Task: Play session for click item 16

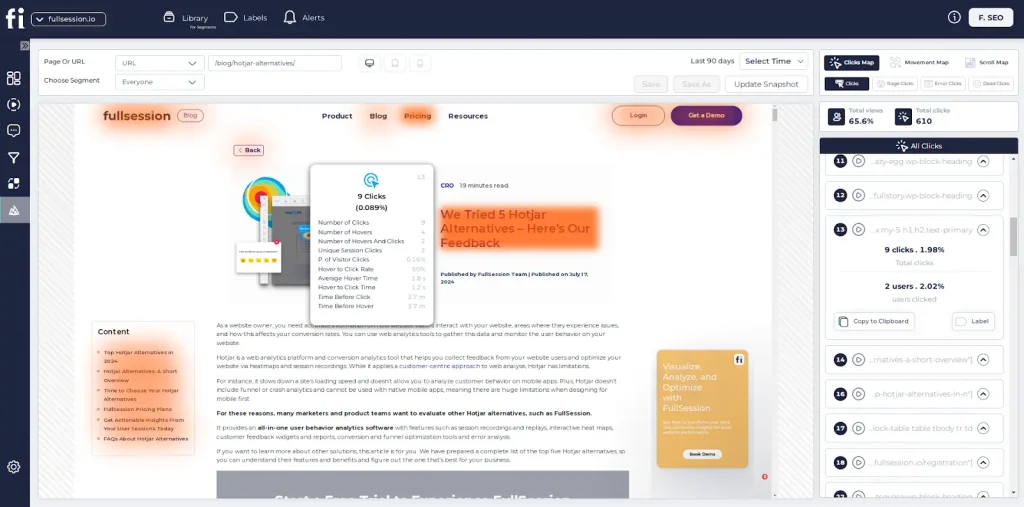Action: coord(858,394)
